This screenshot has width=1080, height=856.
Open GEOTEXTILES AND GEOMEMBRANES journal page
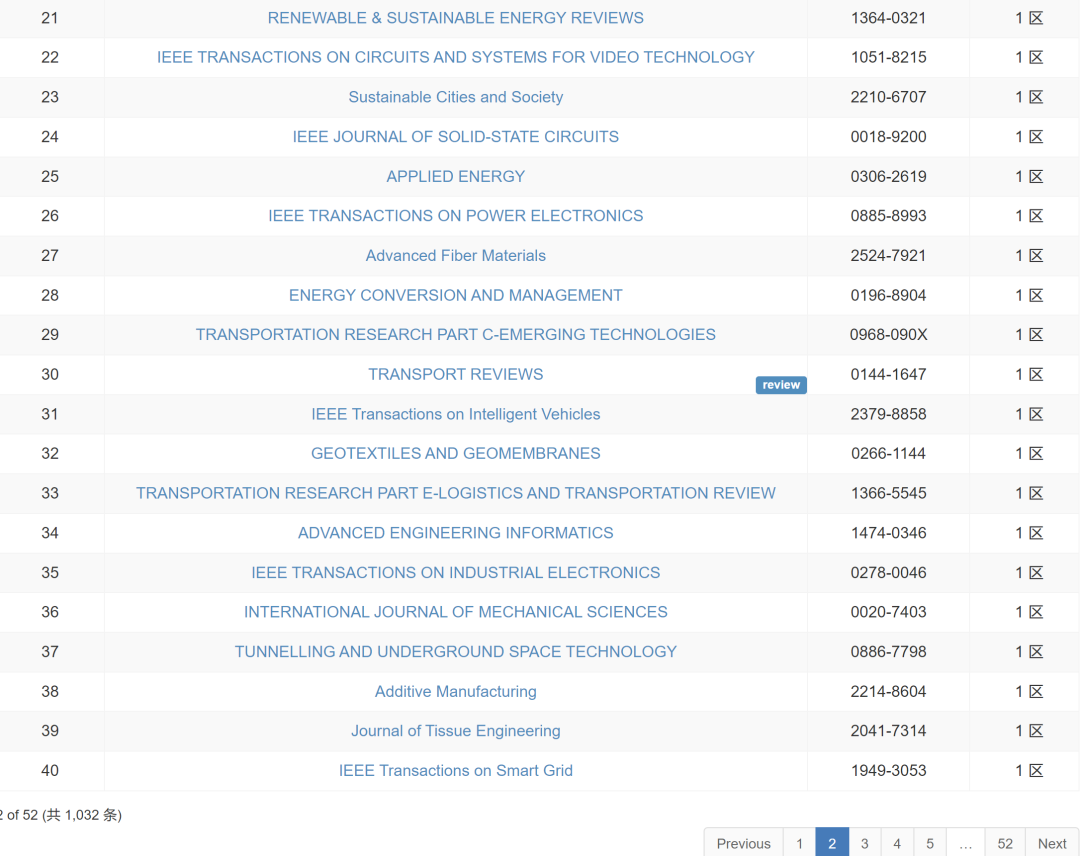tap(455, 453)
